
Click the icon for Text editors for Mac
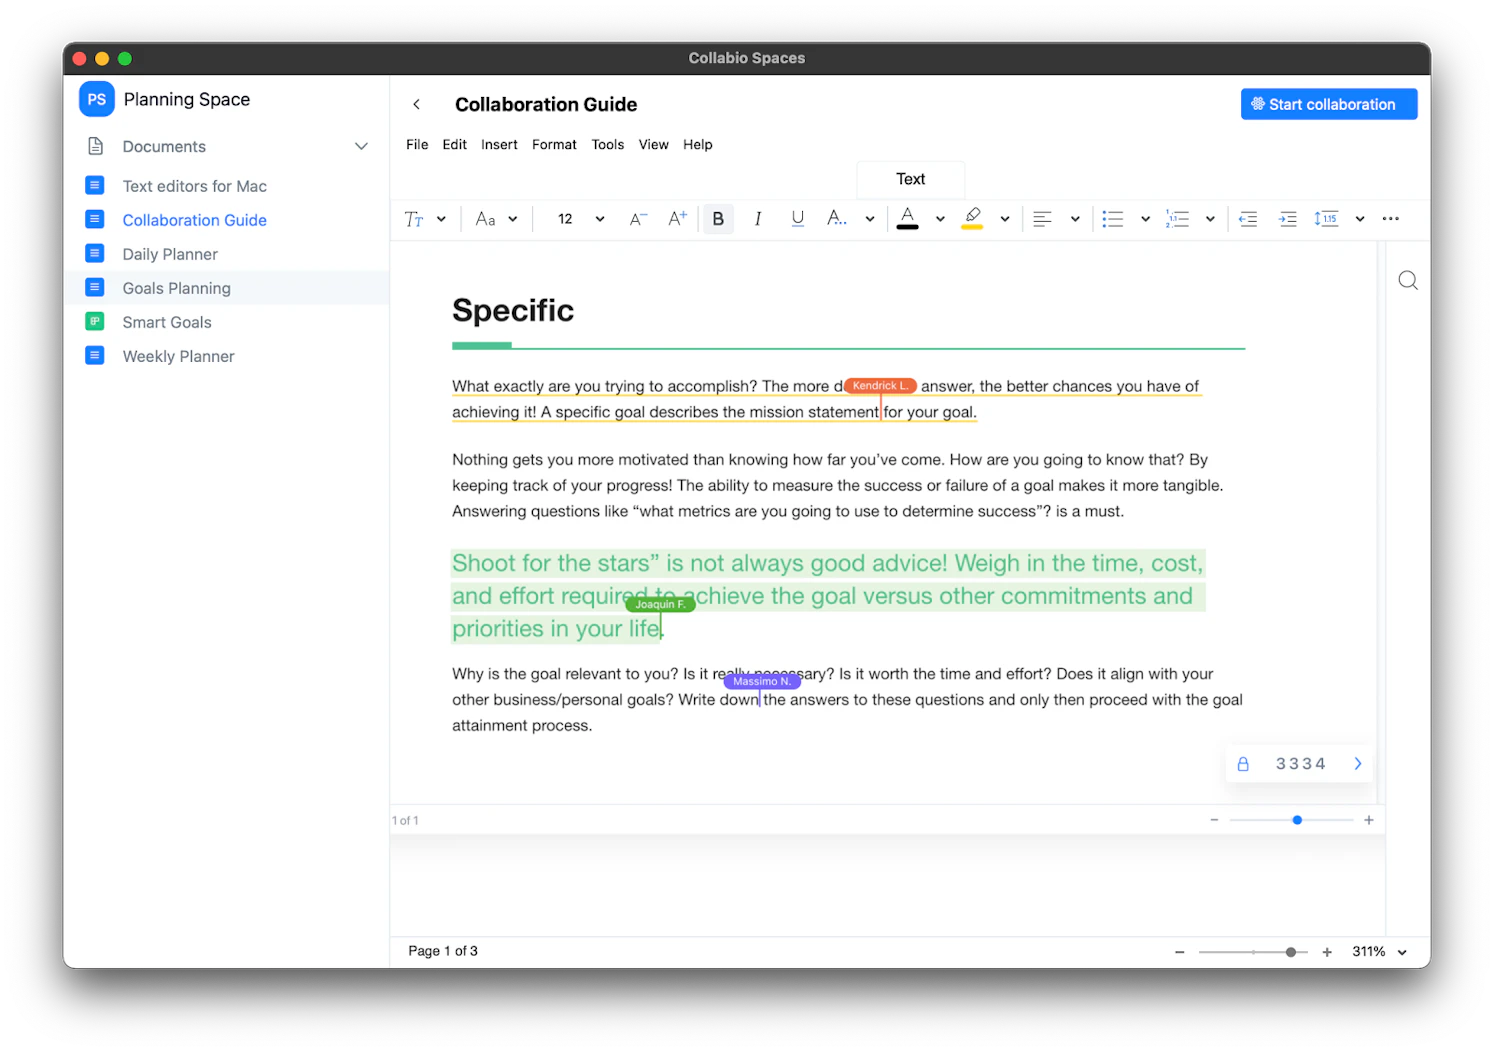pyautogui.click(x=95, y=185)
